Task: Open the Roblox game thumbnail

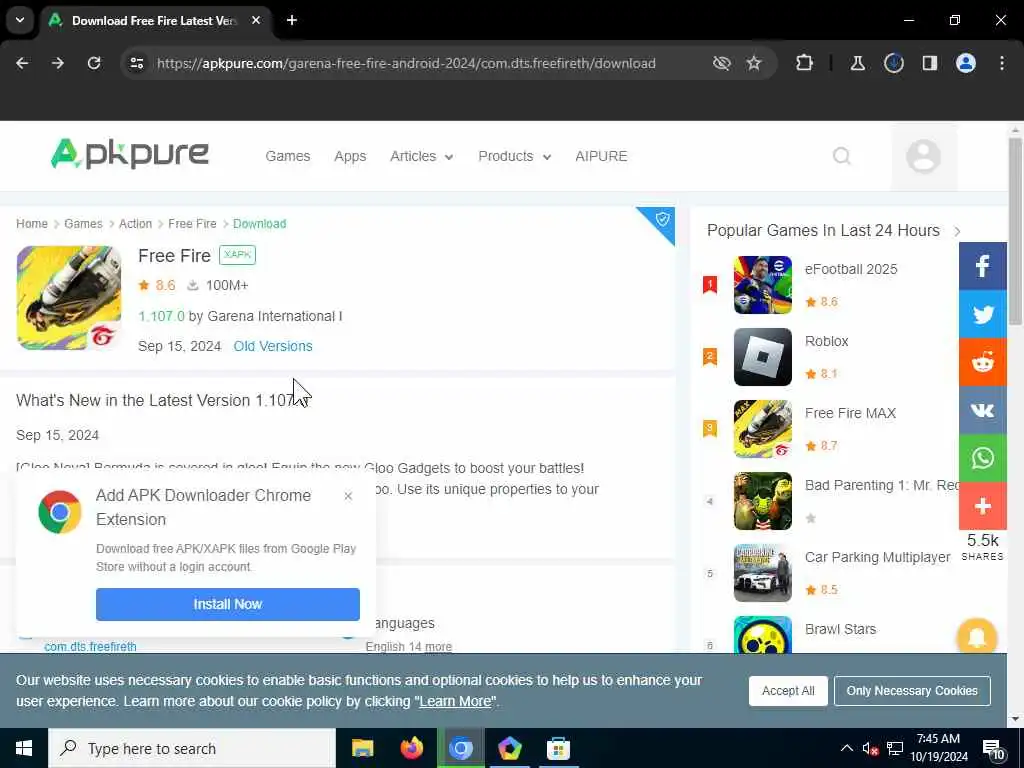Action: pyautogui.click(x=762, y=357)
